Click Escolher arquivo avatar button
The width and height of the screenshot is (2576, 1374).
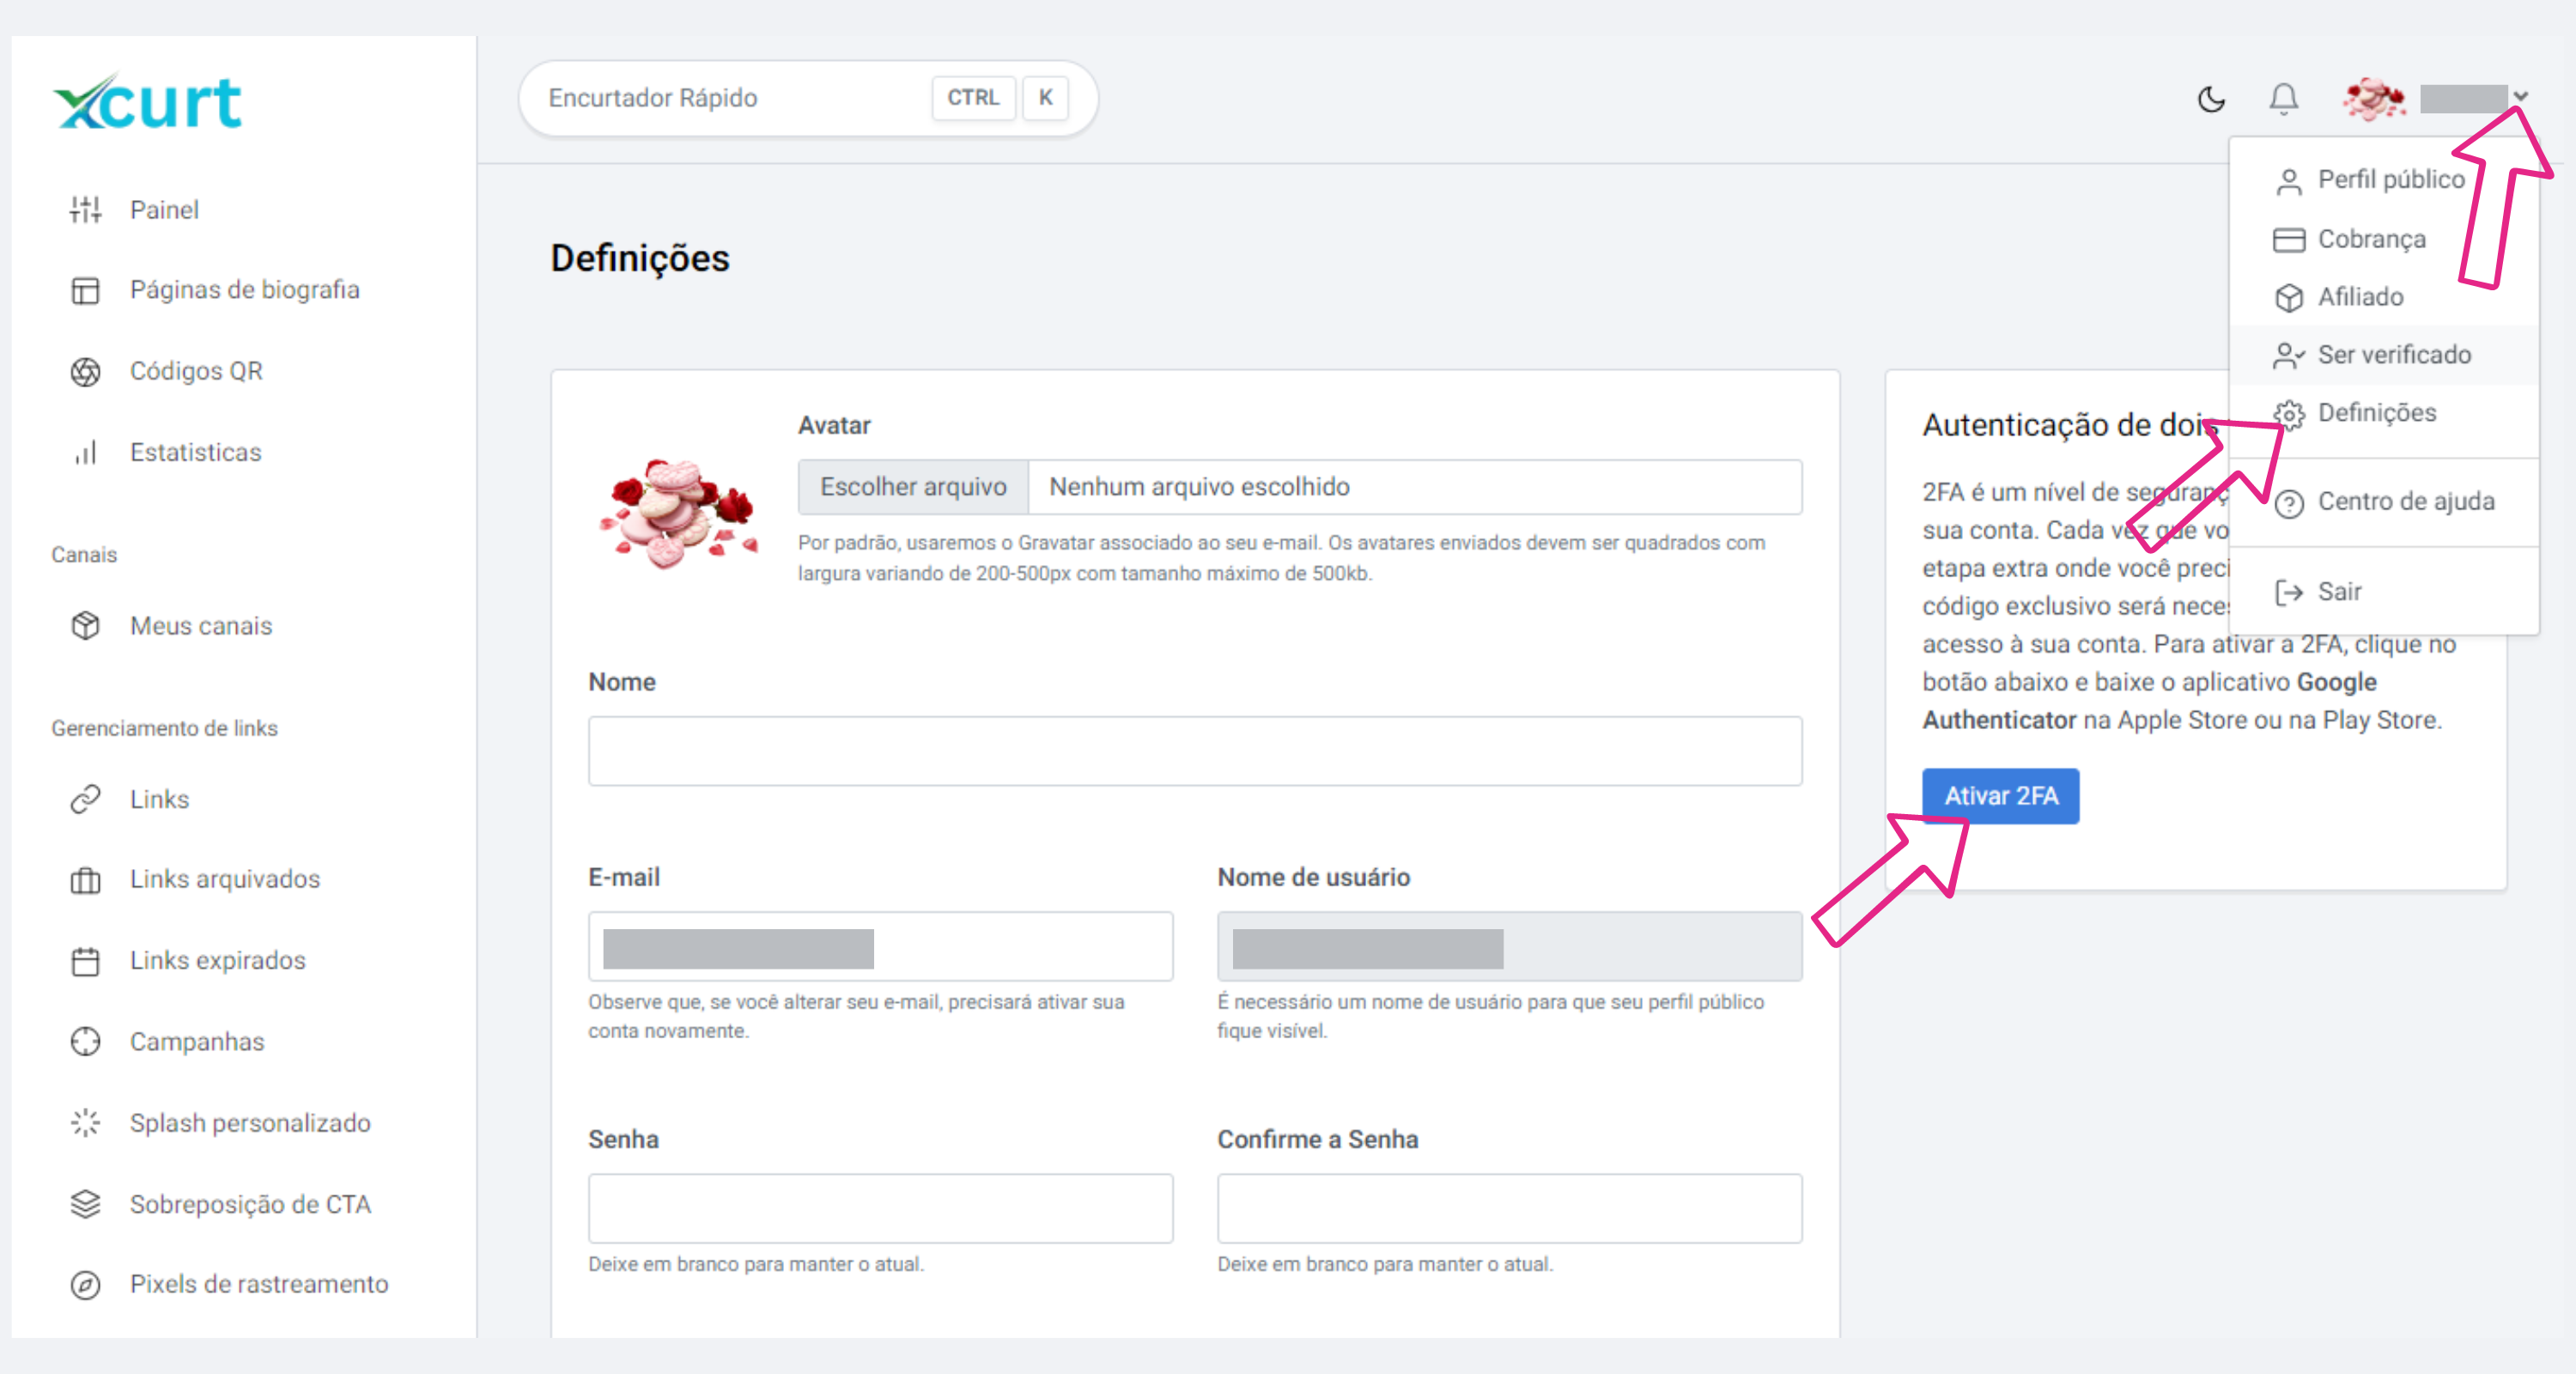click(x=913, y=487)
